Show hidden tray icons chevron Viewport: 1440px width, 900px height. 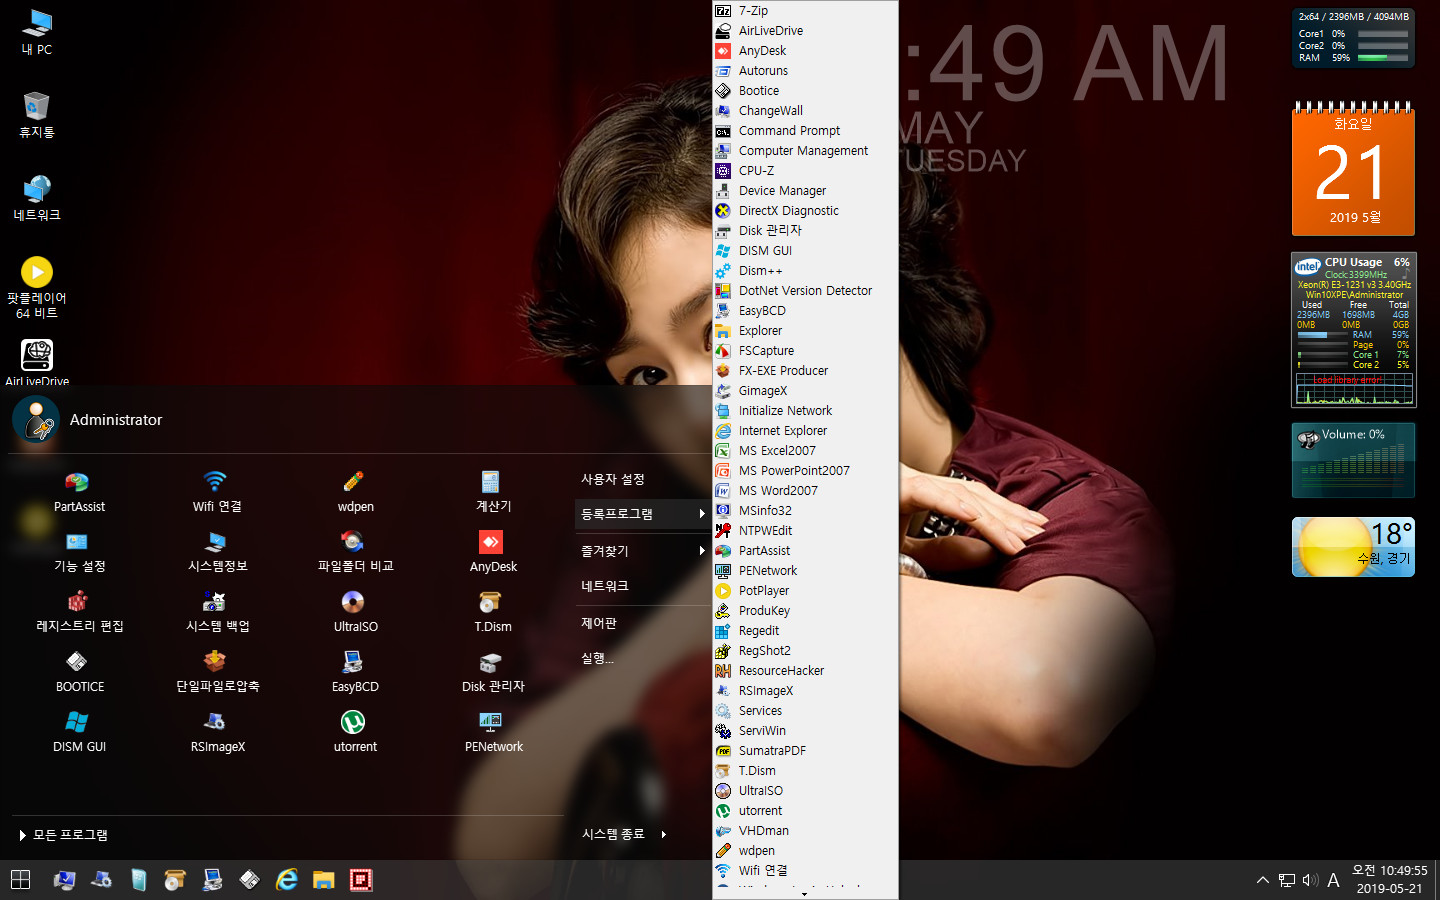(1263, 880)
